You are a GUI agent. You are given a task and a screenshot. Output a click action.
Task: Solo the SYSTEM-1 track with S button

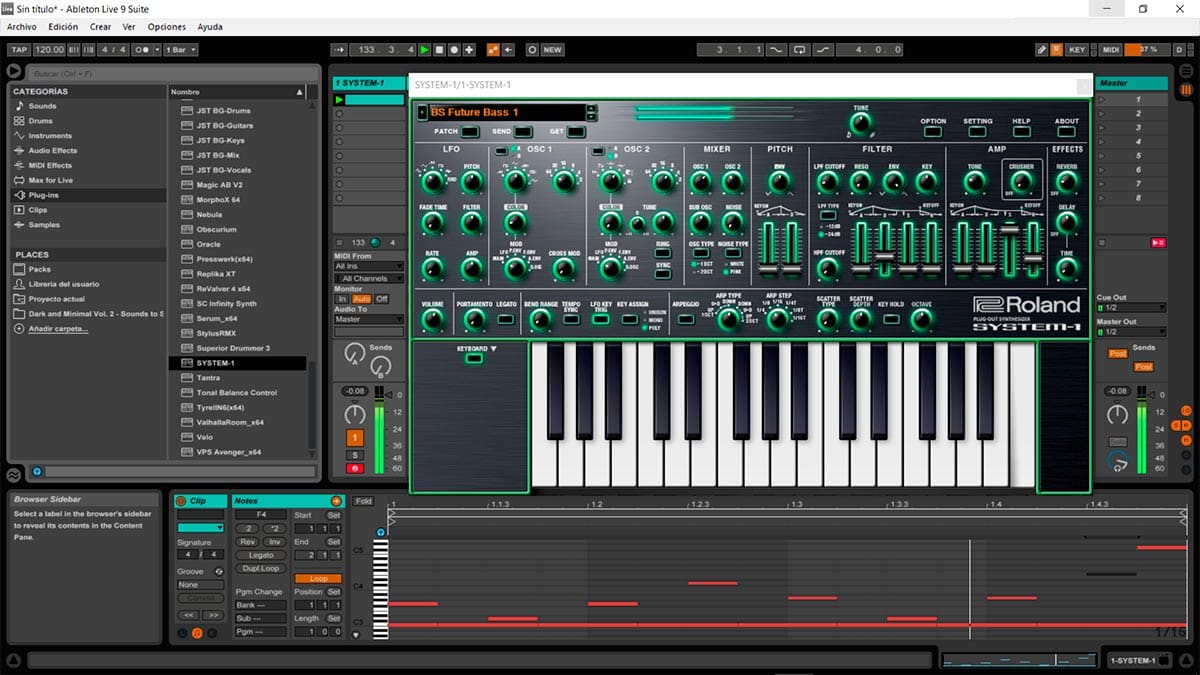[x=355, y=455]
